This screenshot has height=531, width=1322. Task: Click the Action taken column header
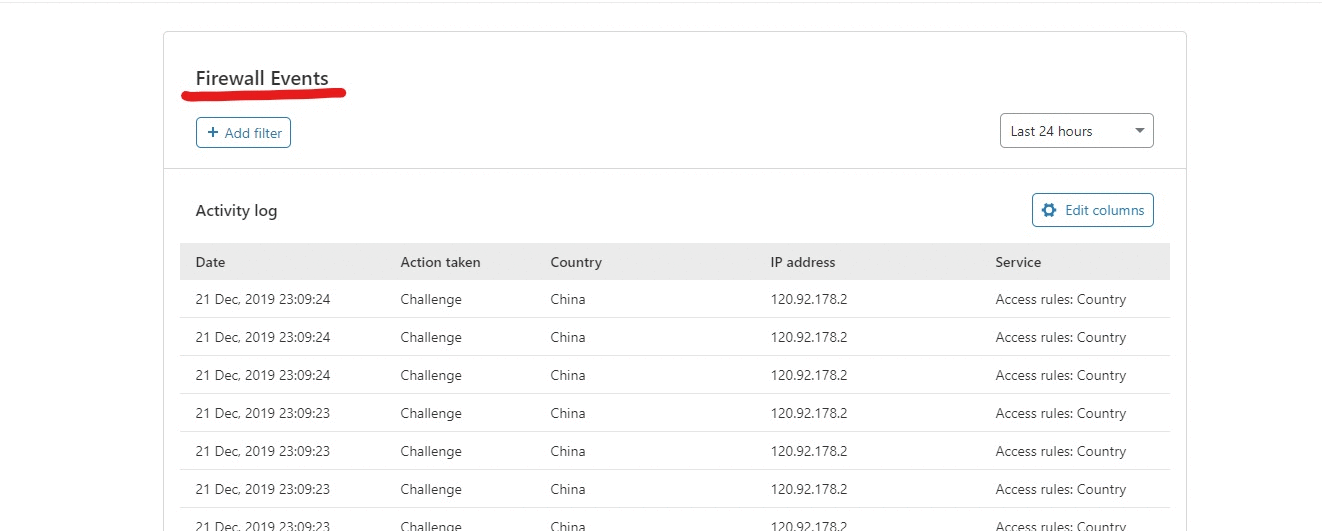[x=440, y=262]
